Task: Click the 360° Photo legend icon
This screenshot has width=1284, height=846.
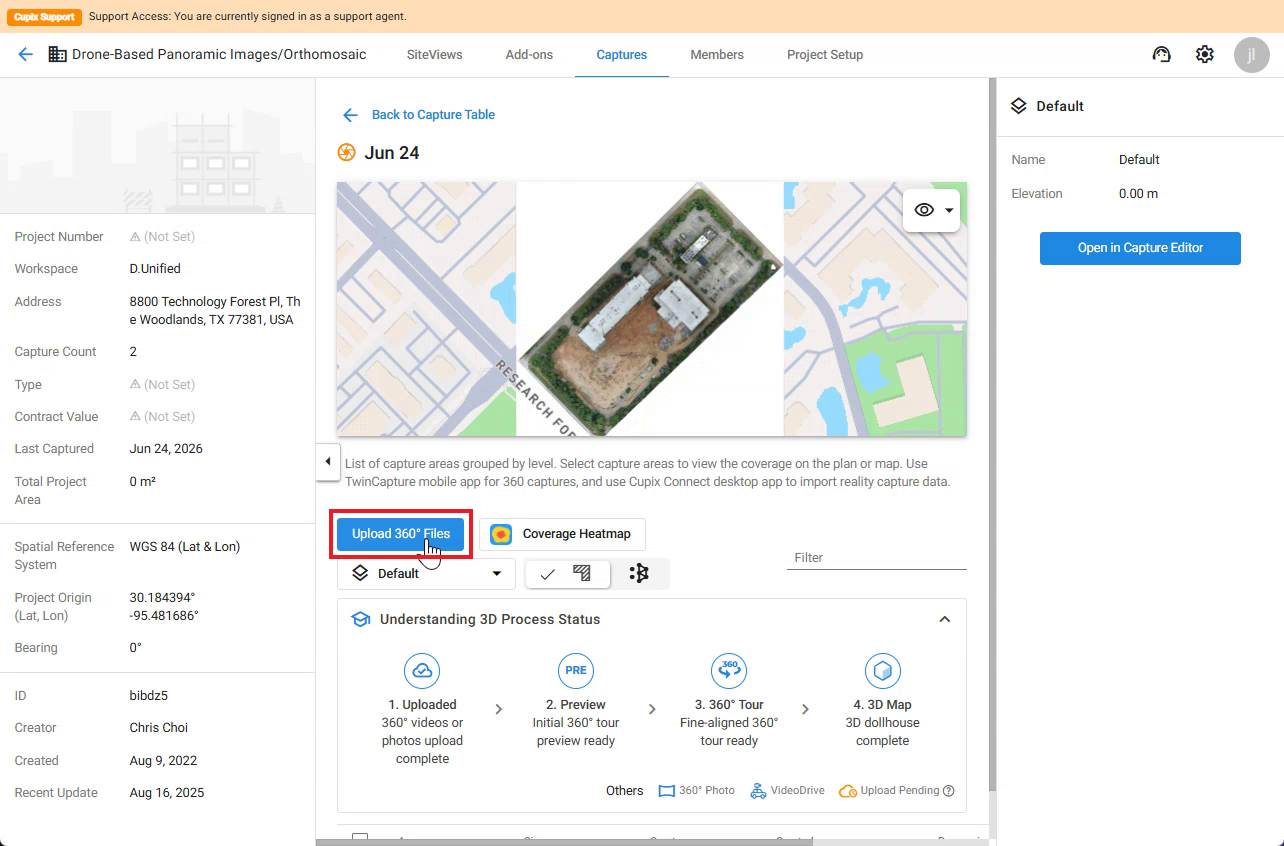Action: coord(666,791)
